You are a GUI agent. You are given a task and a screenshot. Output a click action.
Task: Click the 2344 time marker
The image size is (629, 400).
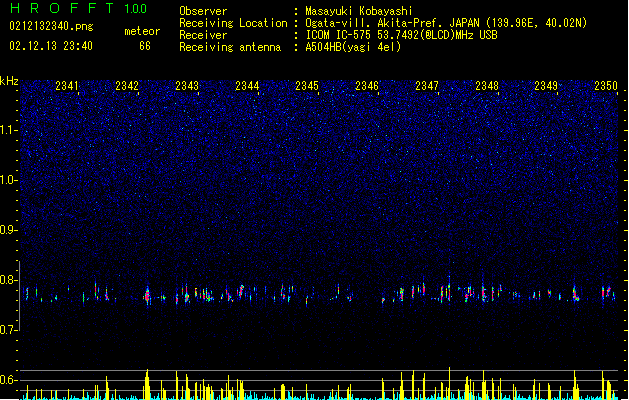point(247,85)
